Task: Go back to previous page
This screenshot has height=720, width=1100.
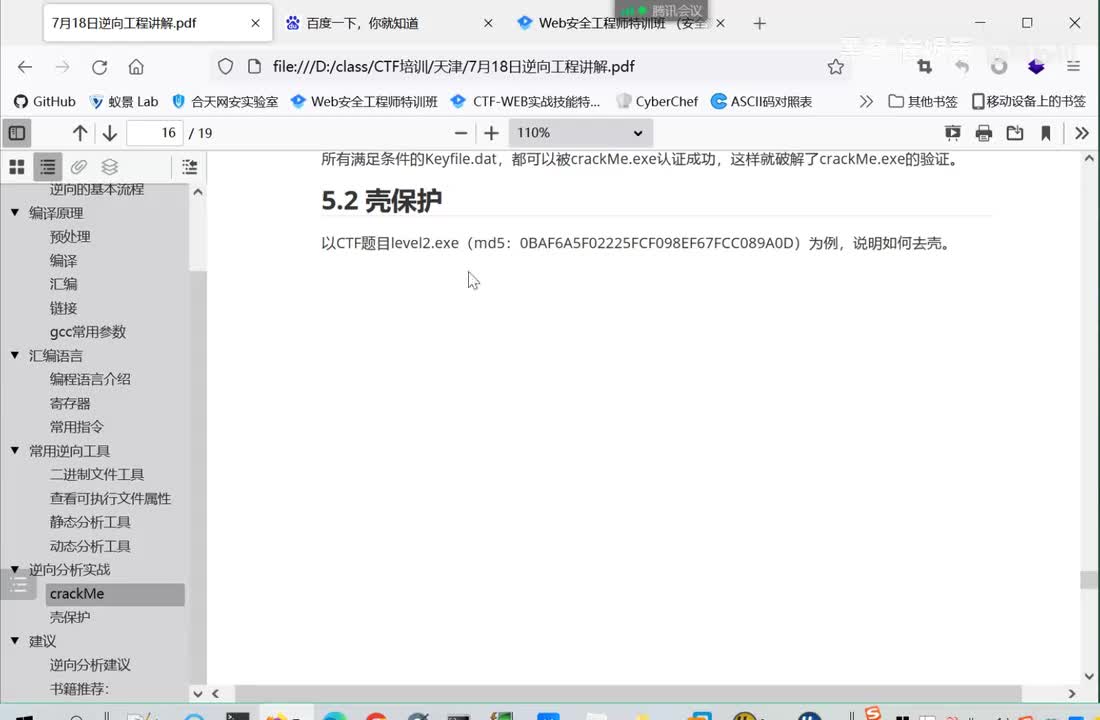Action: 25,67
